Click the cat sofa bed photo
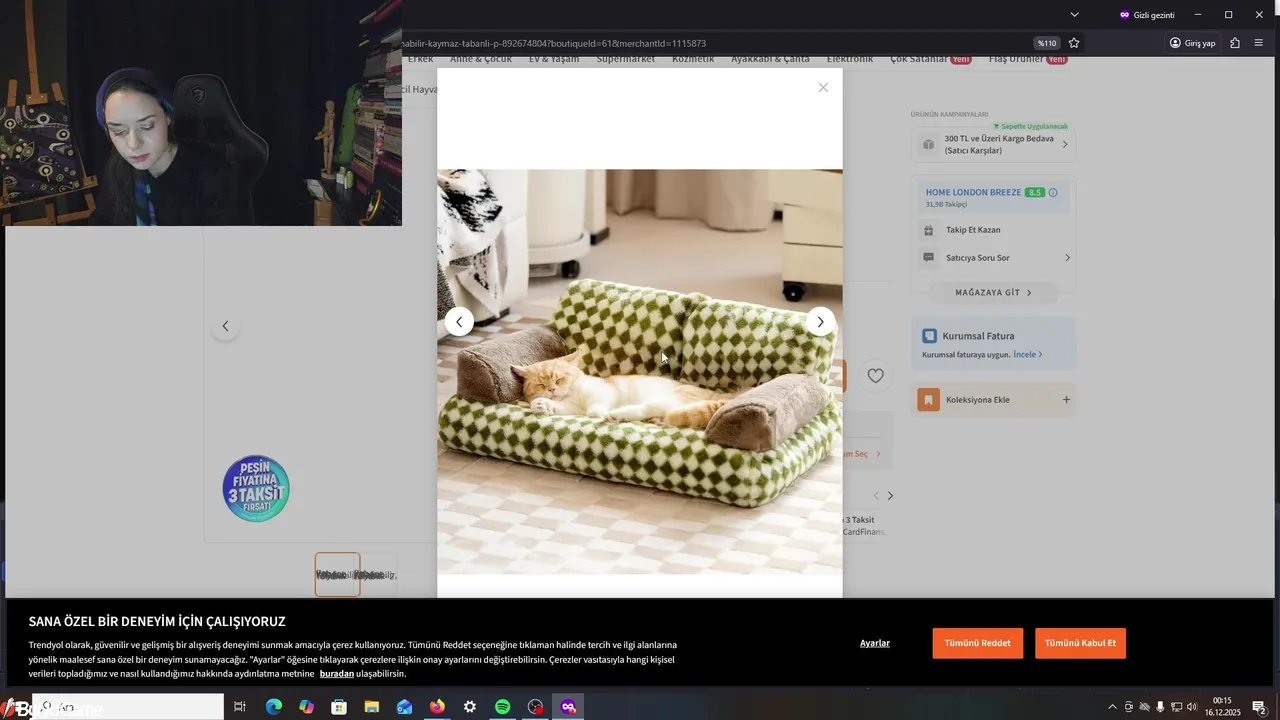 [x=640, y=372]
